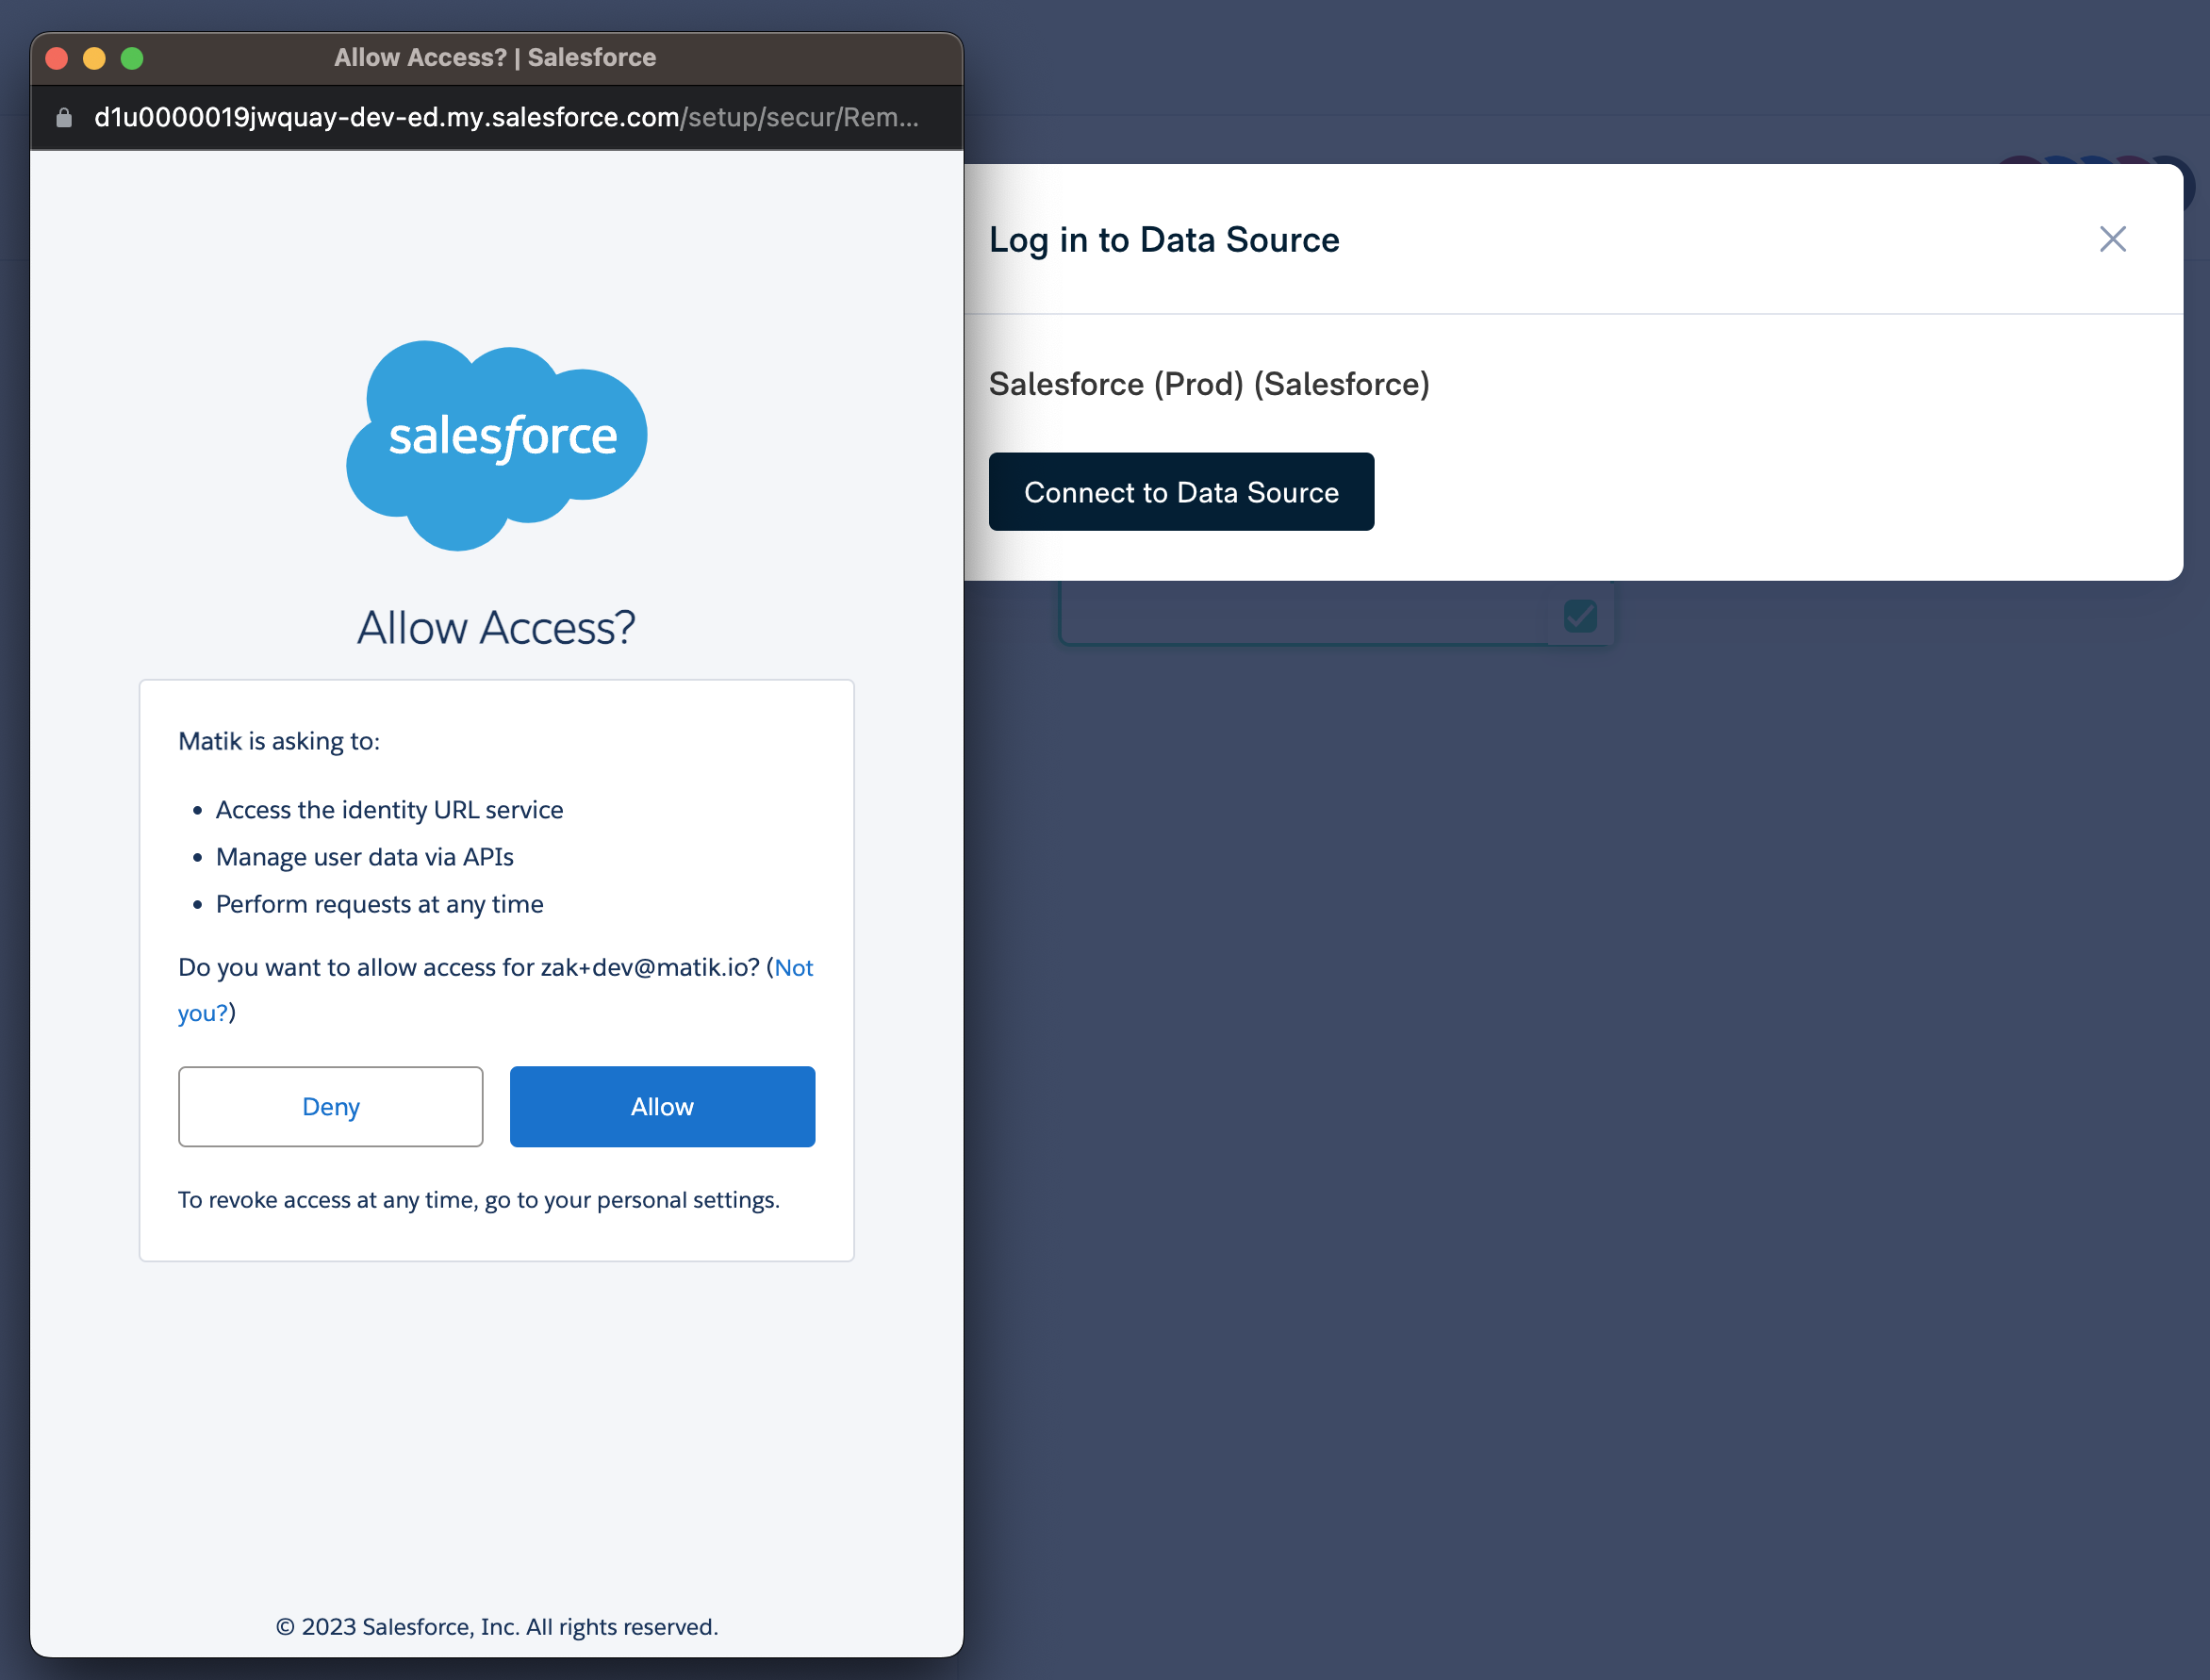Click the 'Allow Access? | Salesforce' window title

tap(495, 58)
